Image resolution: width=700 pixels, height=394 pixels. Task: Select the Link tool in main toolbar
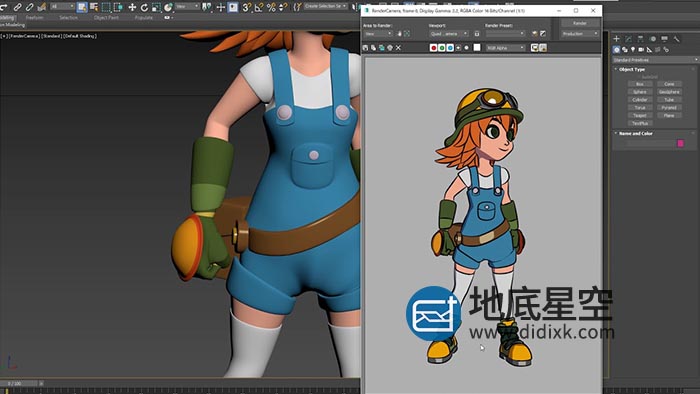pos(18,7)
